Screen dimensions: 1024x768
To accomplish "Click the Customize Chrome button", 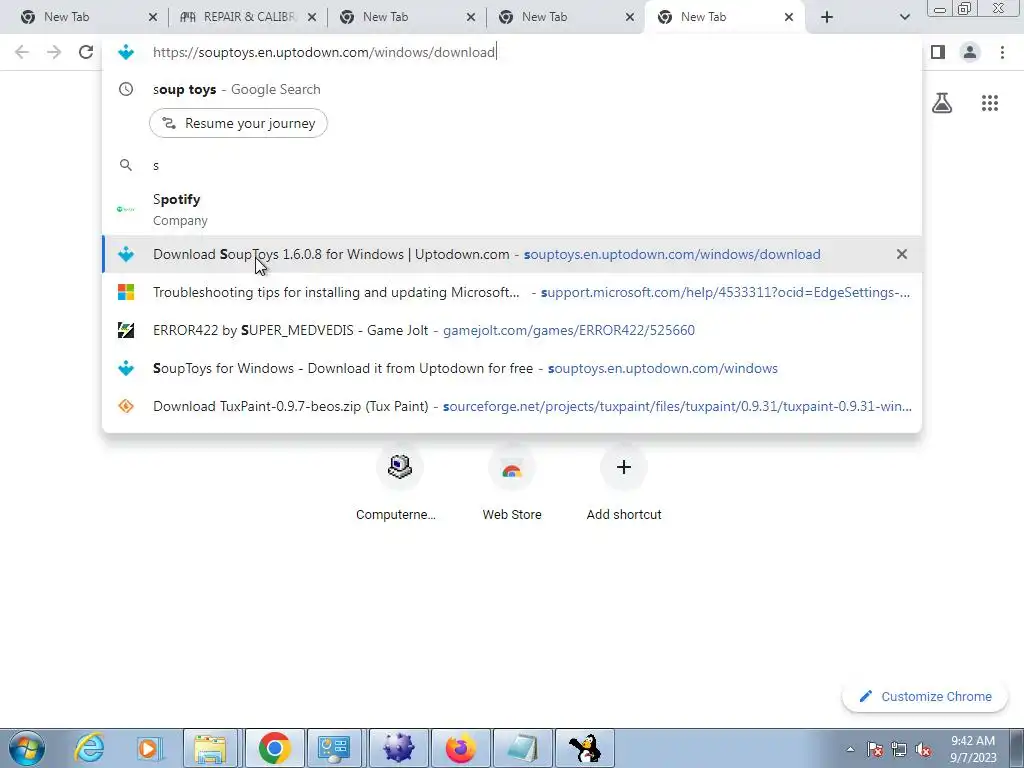I will (925, 696).
